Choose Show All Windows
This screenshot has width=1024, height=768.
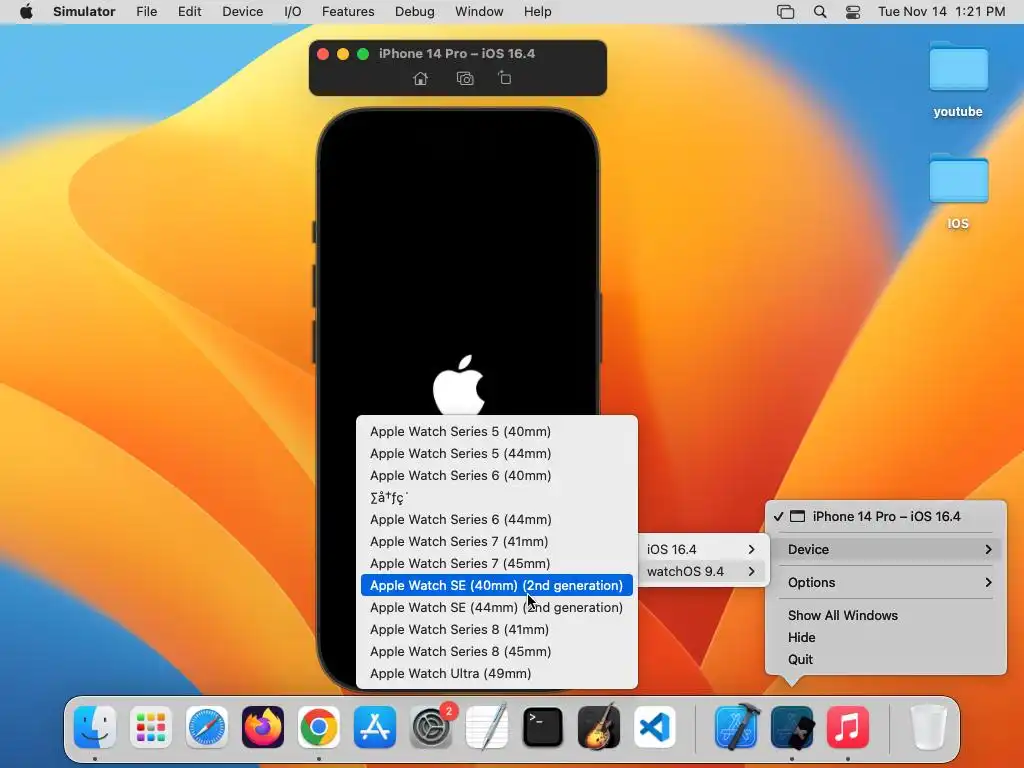[886, 615]
